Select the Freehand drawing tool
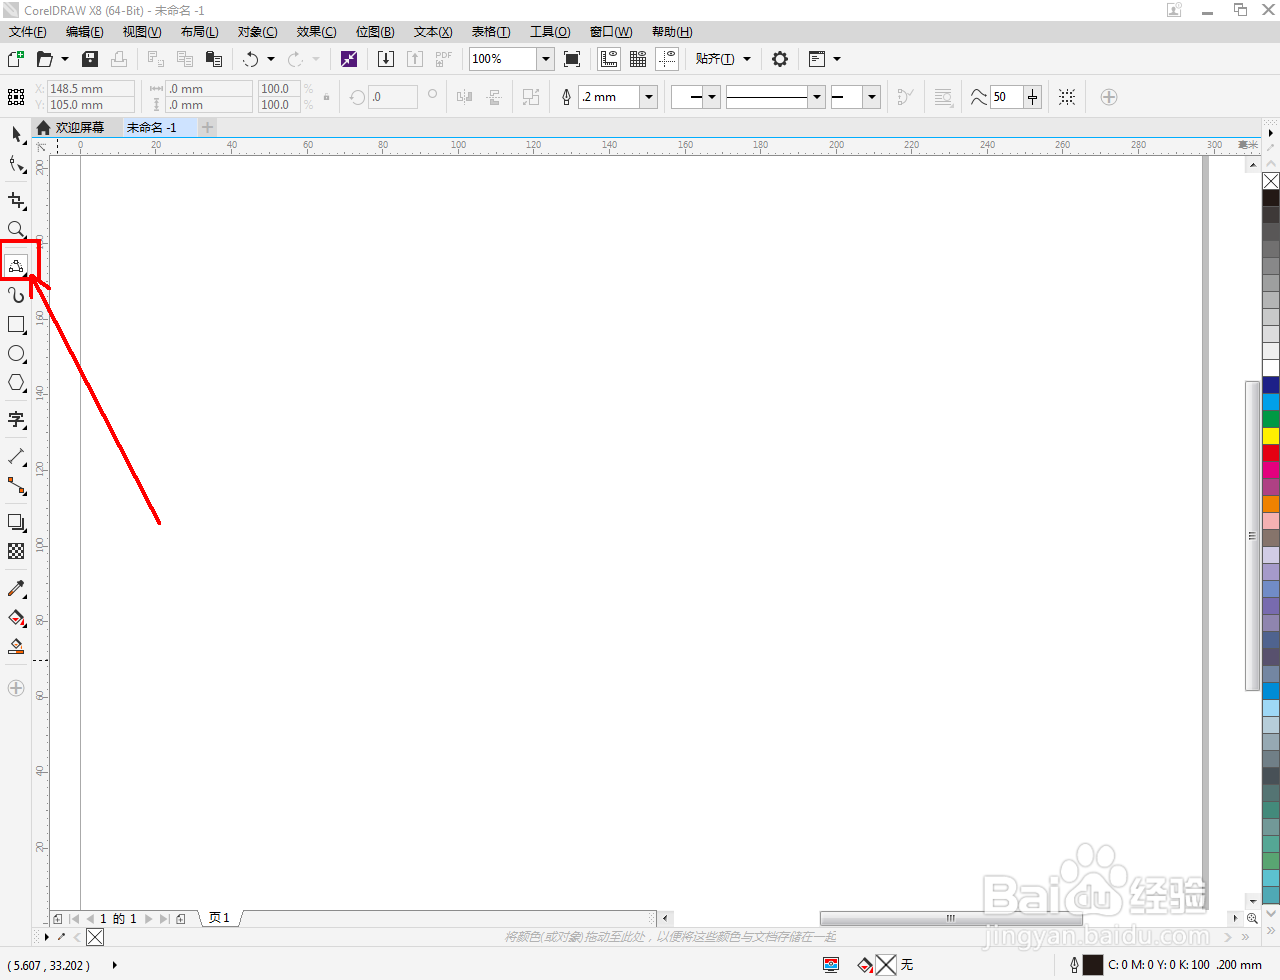 (16, 266)
